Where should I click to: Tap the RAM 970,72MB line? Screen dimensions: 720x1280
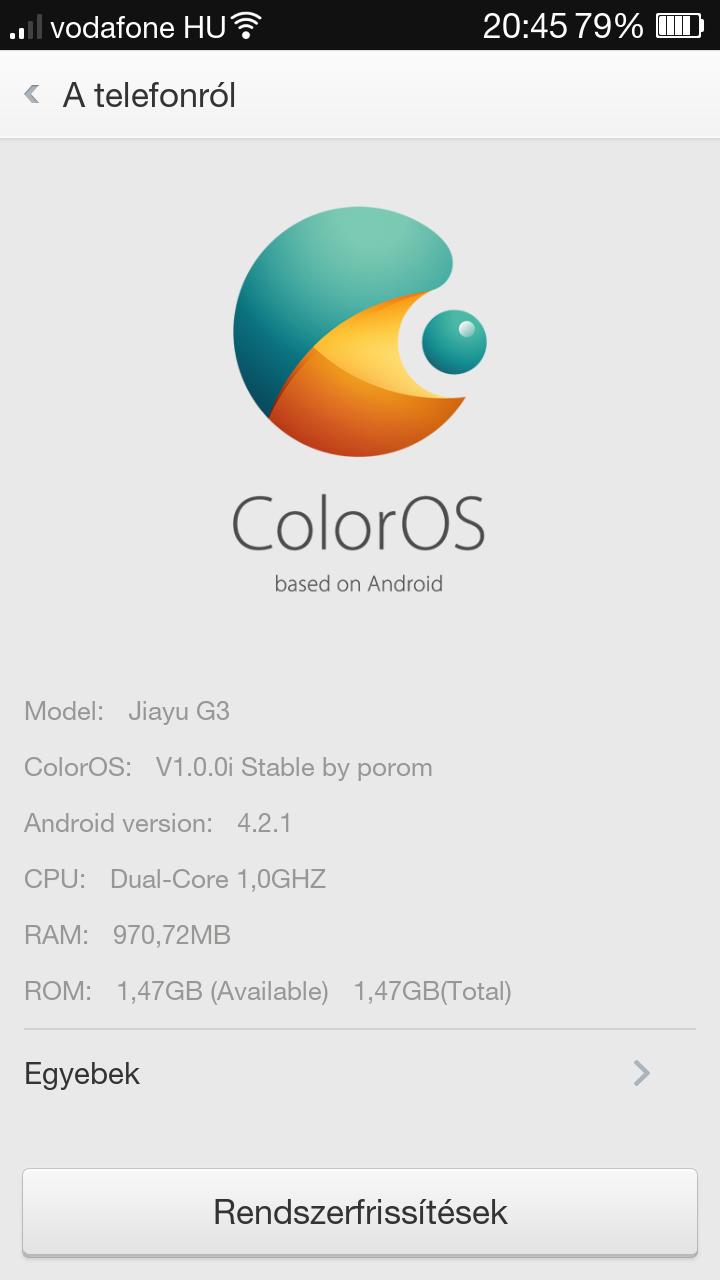coord(127,936)
